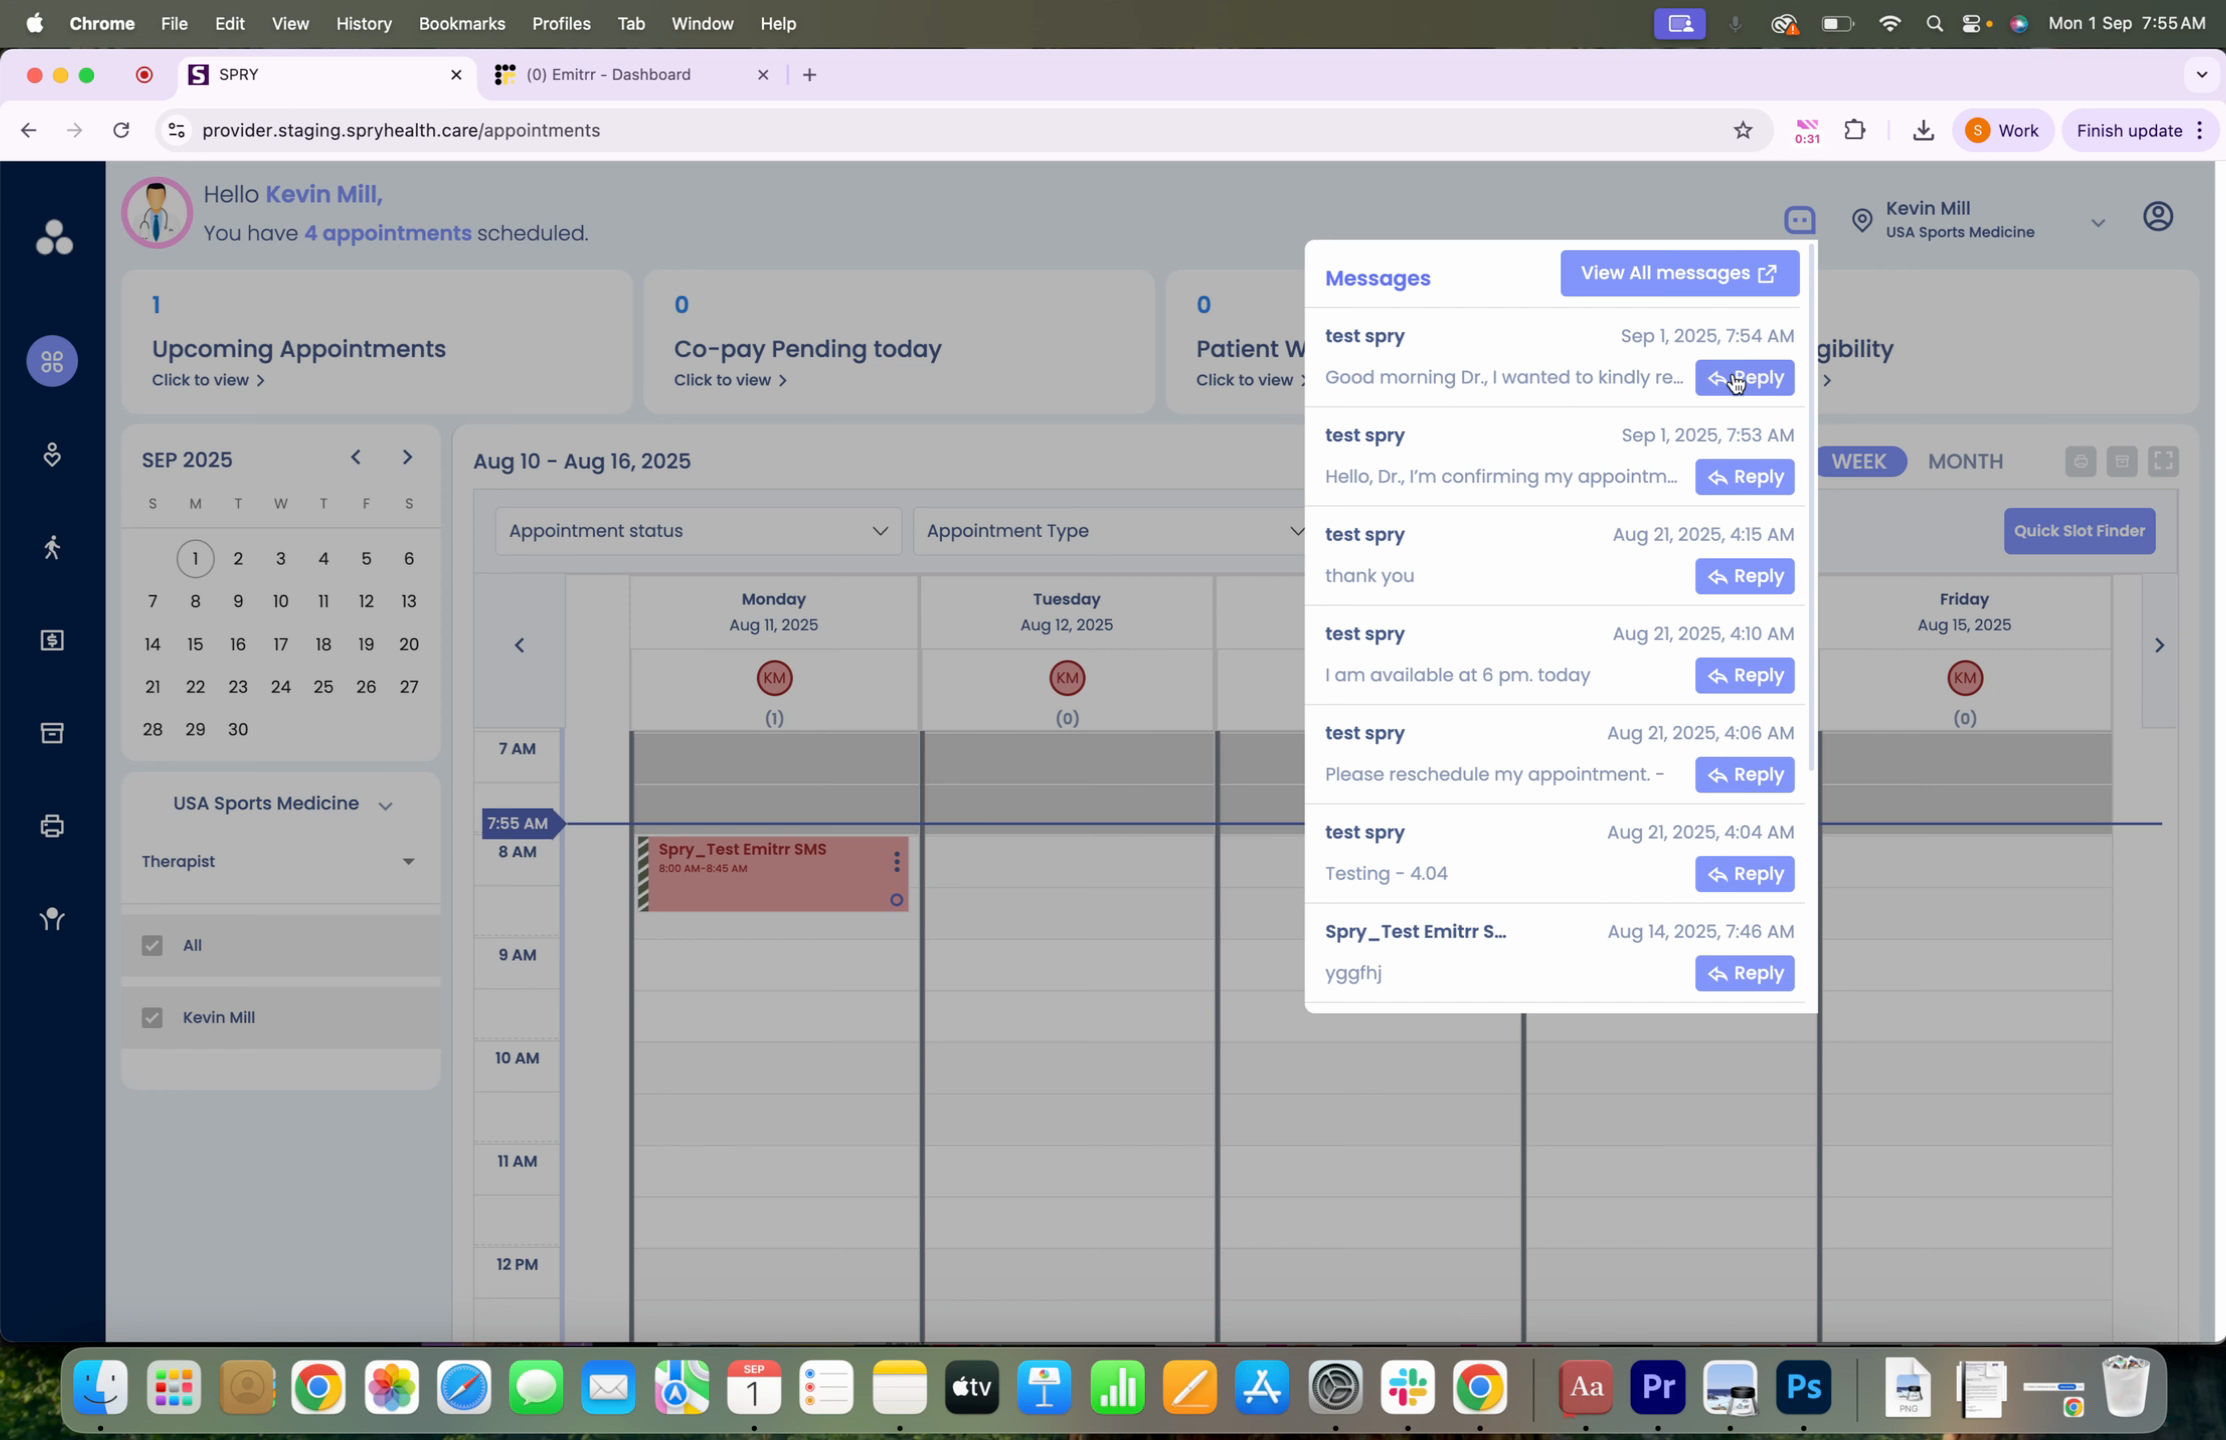2226x1440 pixels.
Task: Switch to Emitrr Dashboard browser tab
Action: [620, 75]
